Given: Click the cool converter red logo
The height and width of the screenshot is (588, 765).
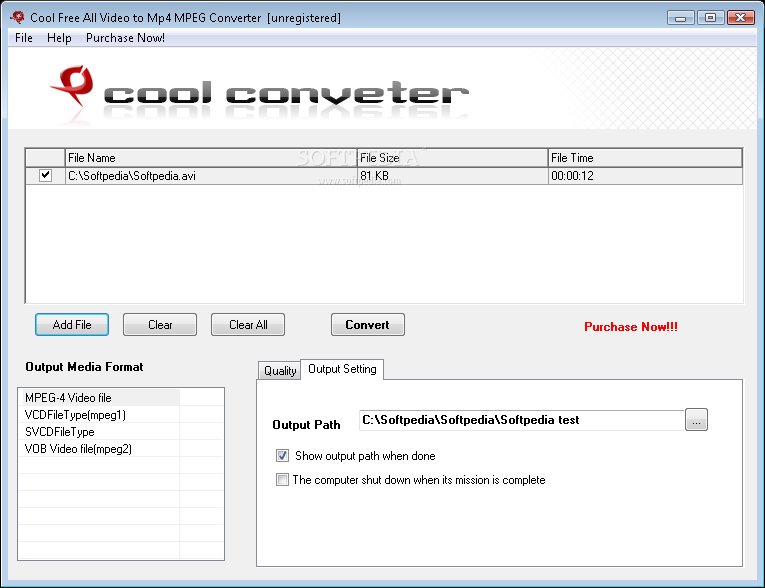Looking at the screenshot, I should click(72, 86).
